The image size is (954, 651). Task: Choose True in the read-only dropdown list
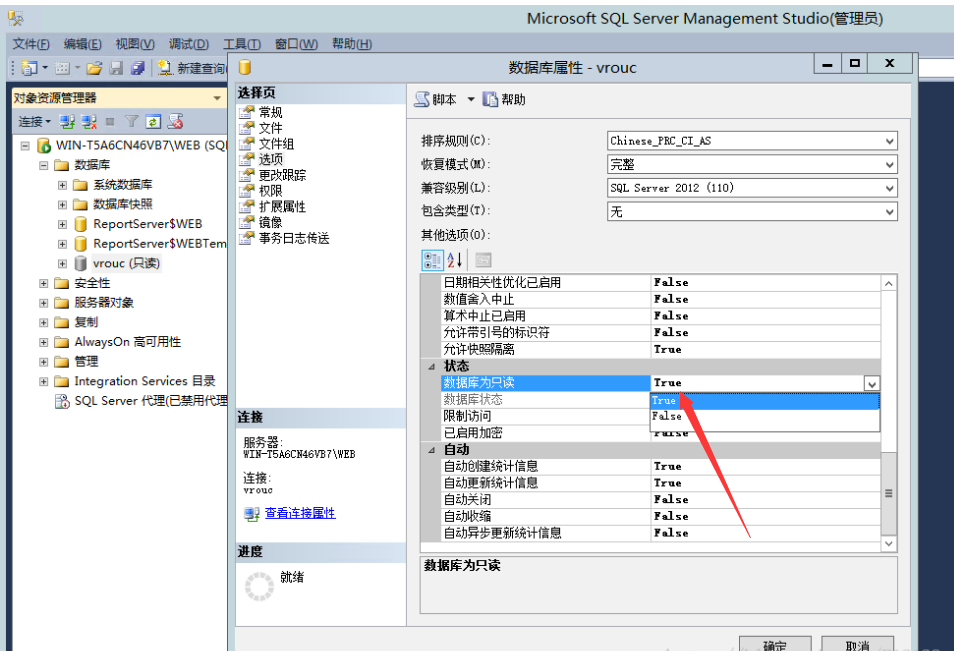coord(765,401)
